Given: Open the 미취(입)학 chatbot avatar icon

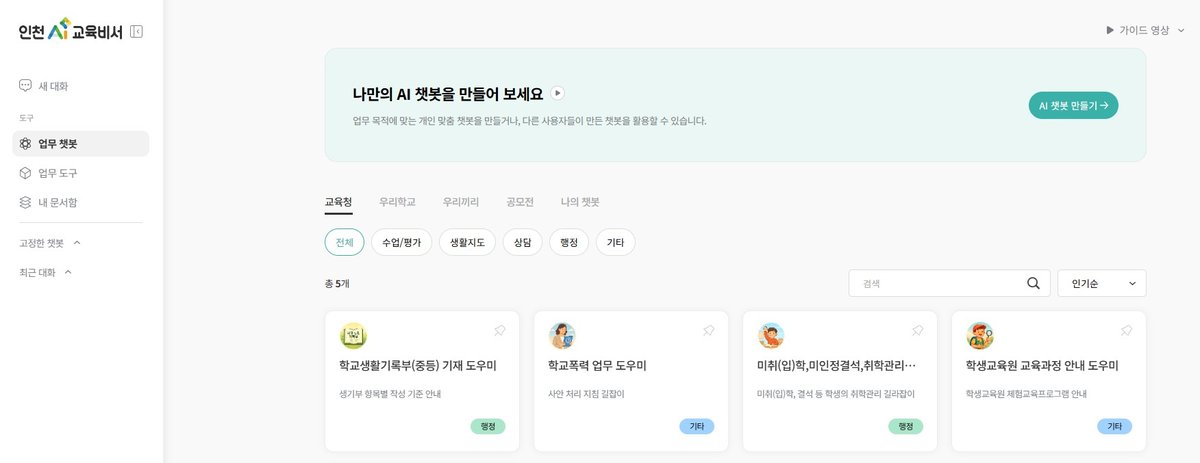Looking at the screenshot, I should [x=771, y=335].
